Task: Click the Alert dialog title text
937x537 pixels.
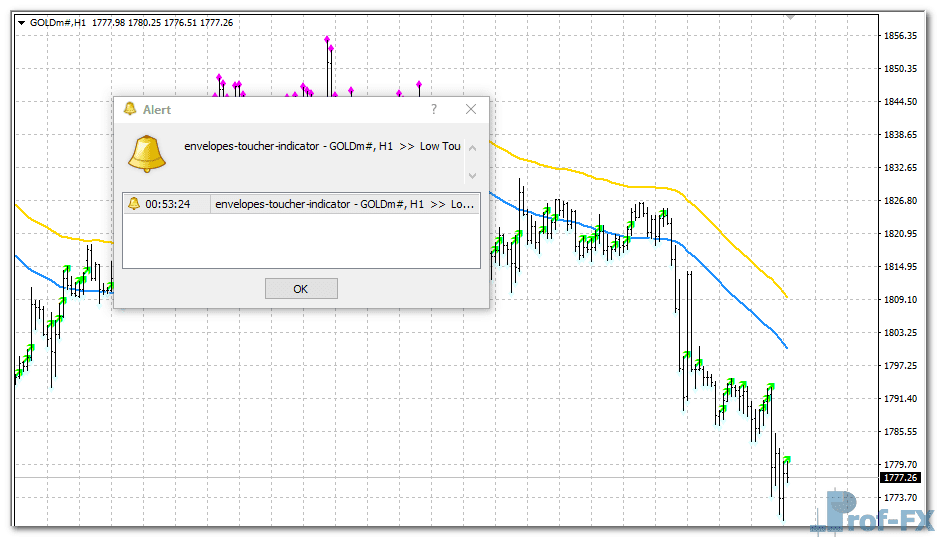Action: click(x=157, y=110)
